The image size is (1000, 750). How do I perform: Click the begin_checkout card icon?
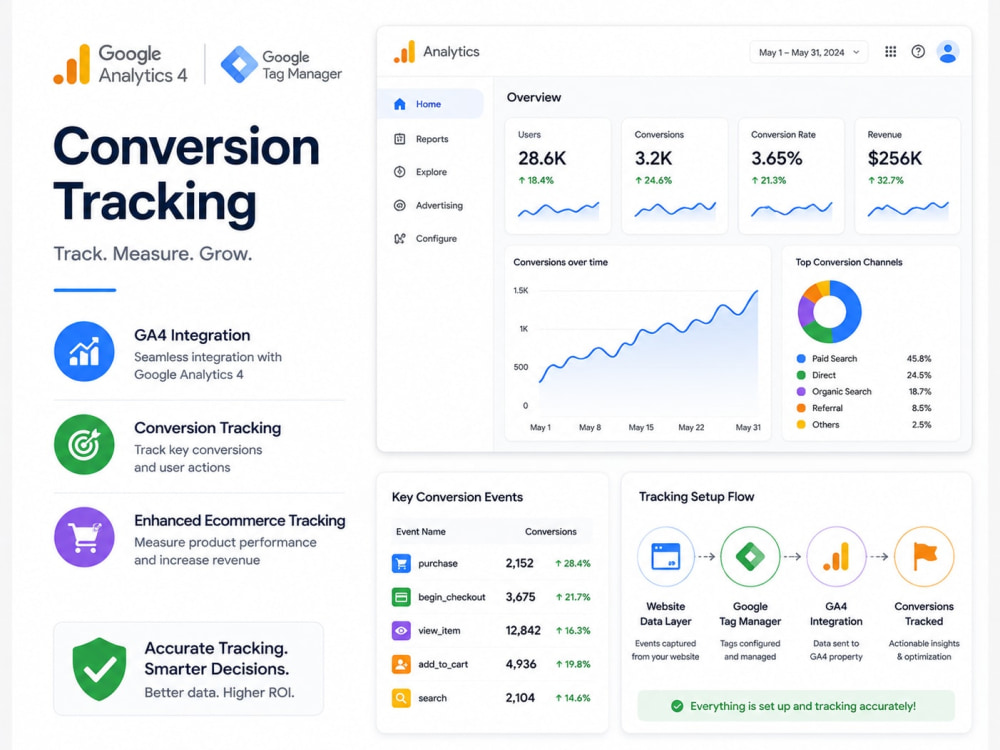(401, 597)
